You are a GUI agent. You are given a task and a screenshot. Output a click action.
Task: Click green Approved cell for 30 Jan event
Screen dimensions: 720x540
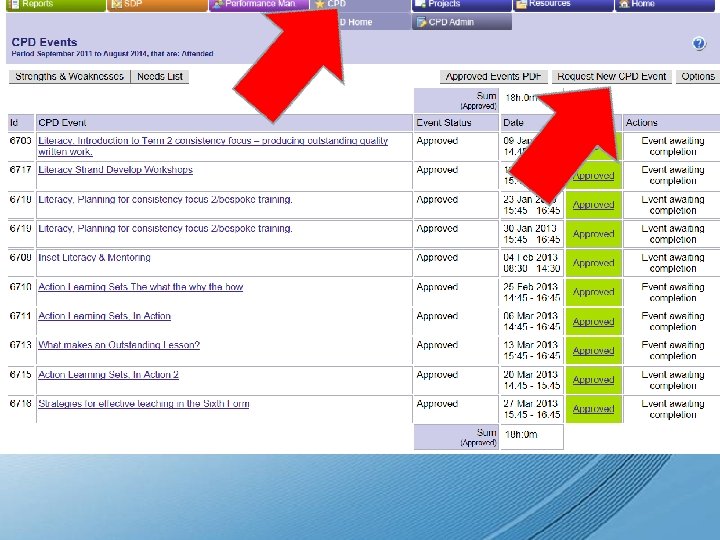(594, 234)
